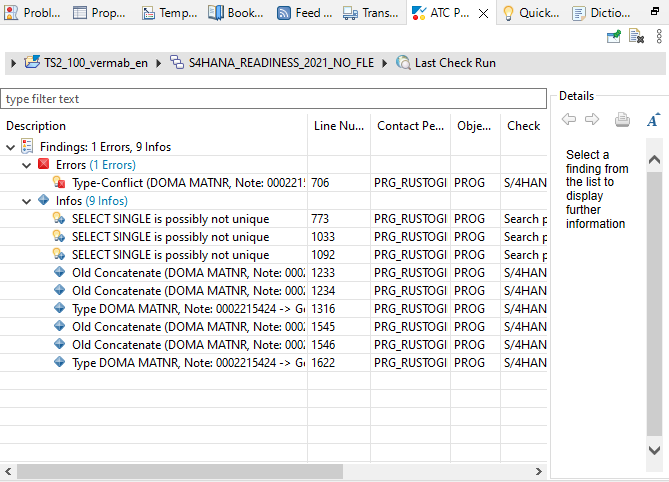Open the Bookmarks tab
This screenshot has height=482, width=669.
237,13
